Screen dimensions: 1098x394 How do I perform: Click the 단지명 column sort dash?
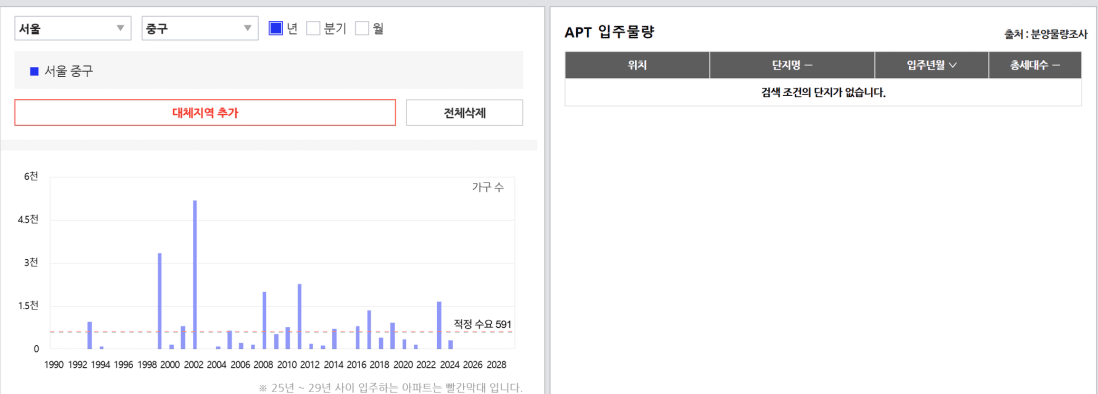click(808, 65)
